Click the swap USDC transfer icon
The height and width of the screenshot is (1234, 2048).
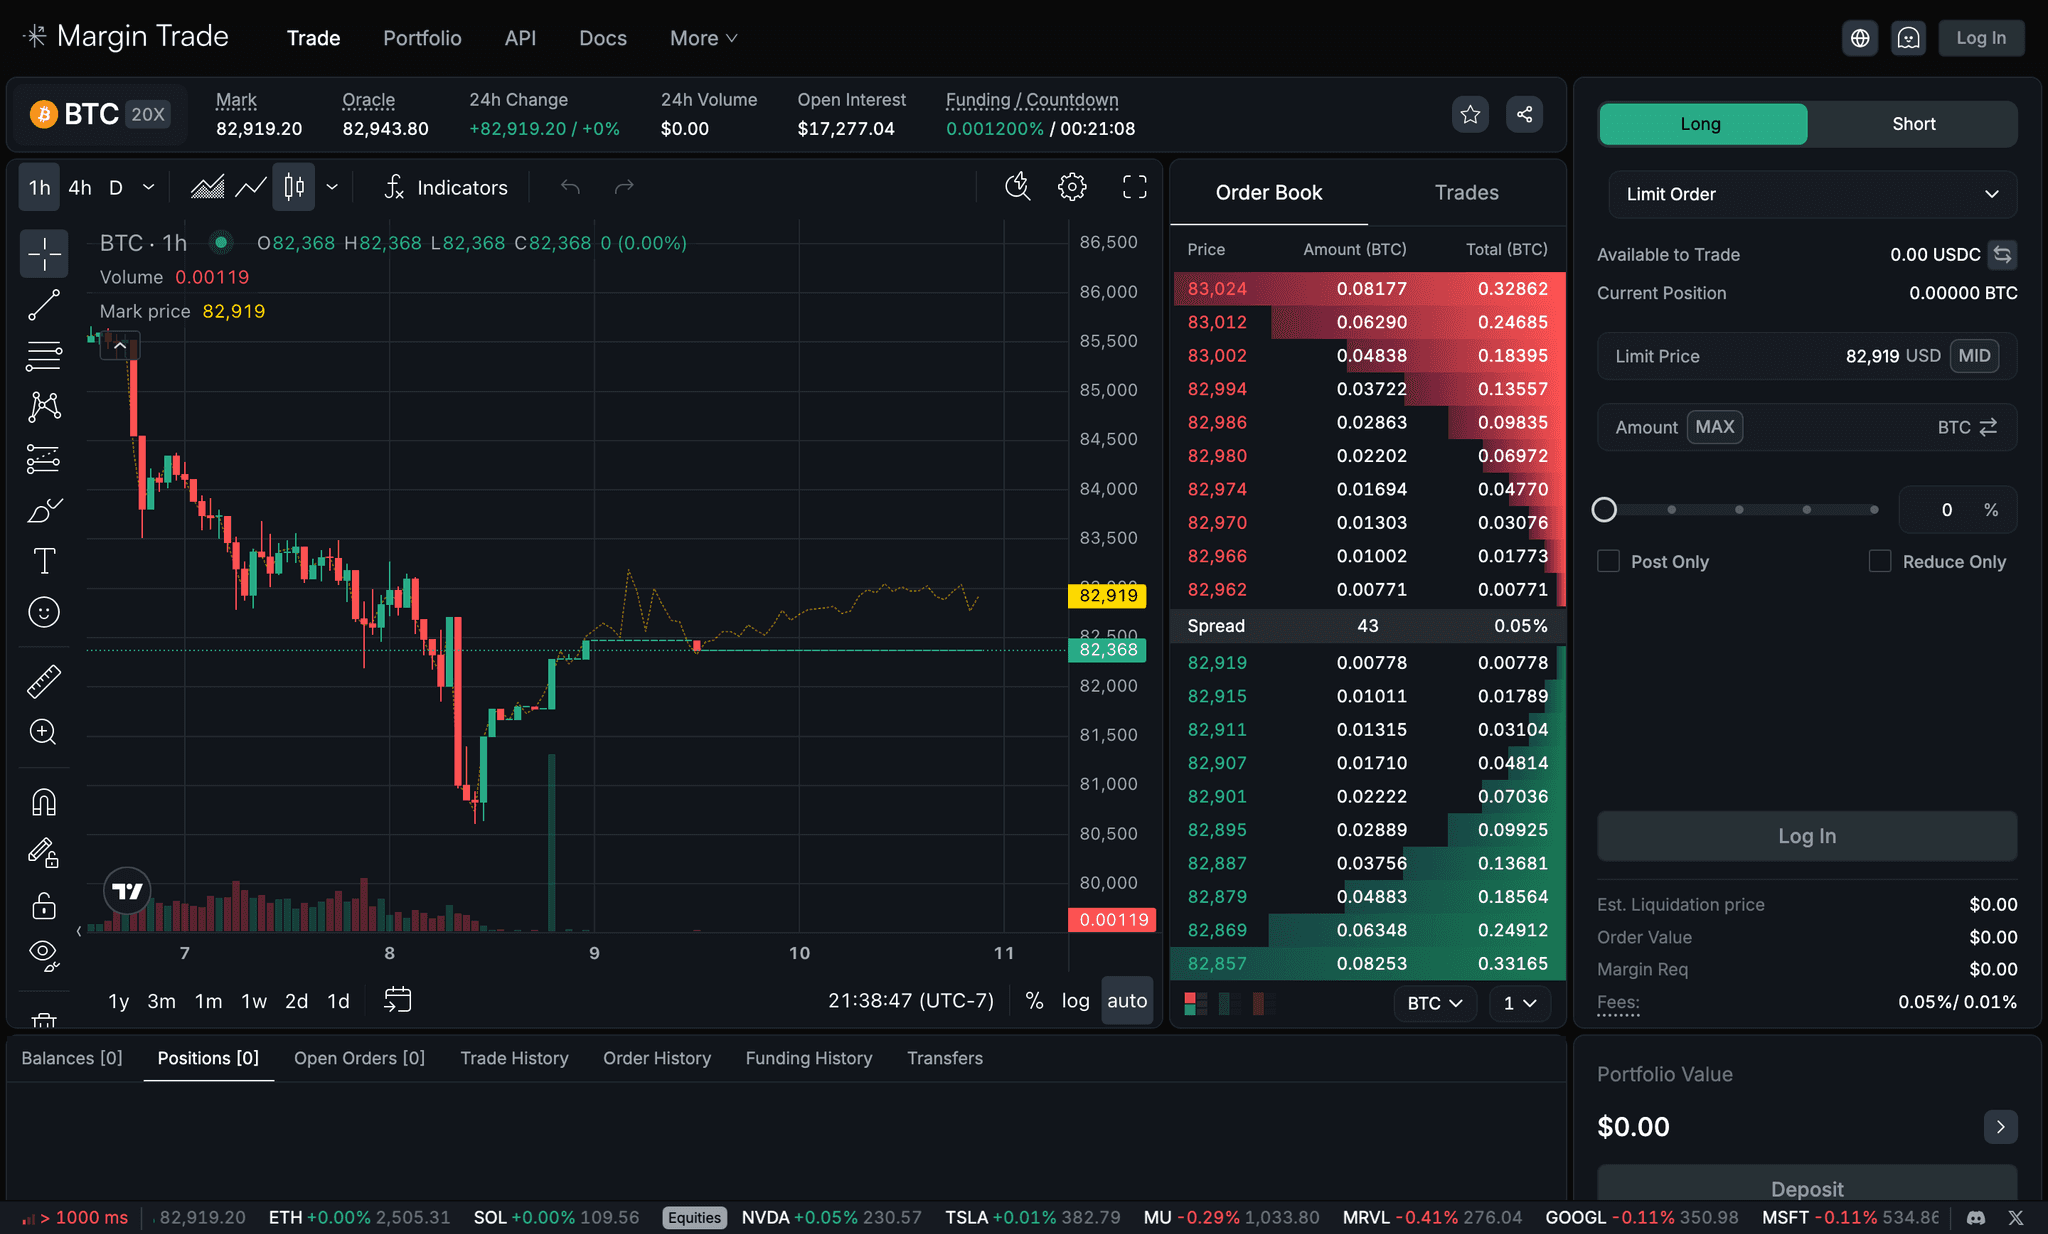point(2002,255)
